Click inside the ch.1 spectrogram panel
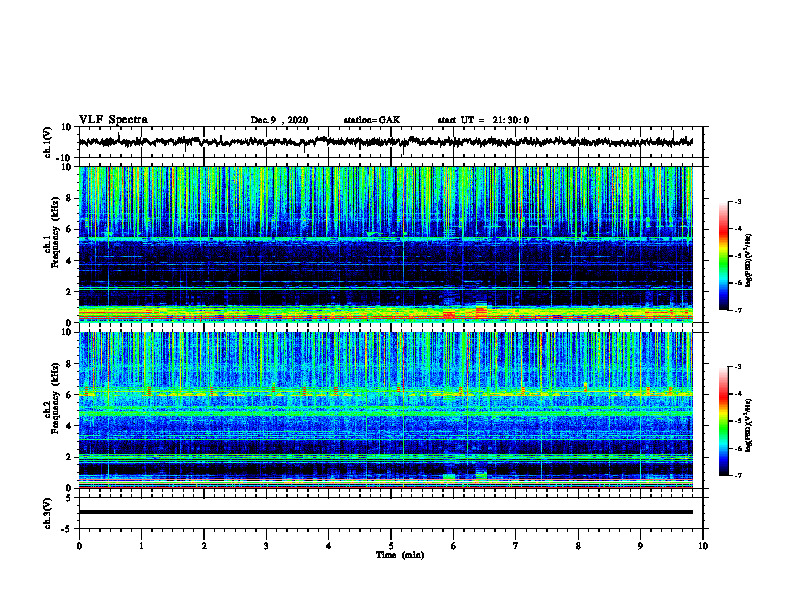792x612 pixels. (385, 244)
